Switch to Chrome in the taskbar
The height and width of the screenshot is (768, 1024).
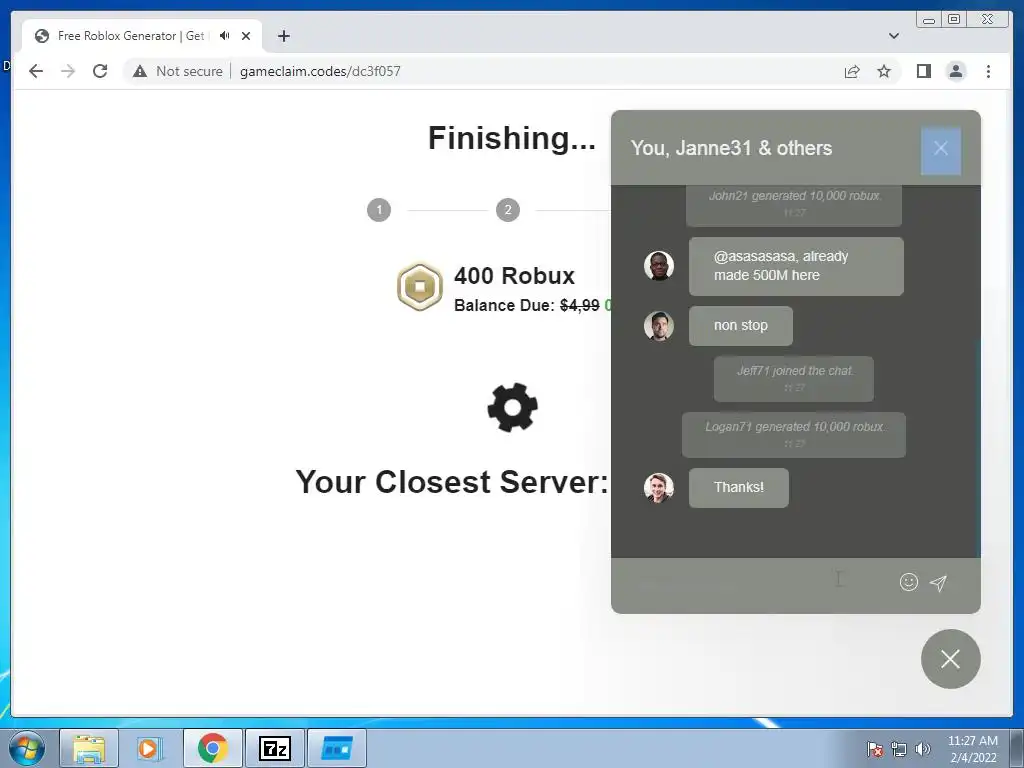point(213,748)
